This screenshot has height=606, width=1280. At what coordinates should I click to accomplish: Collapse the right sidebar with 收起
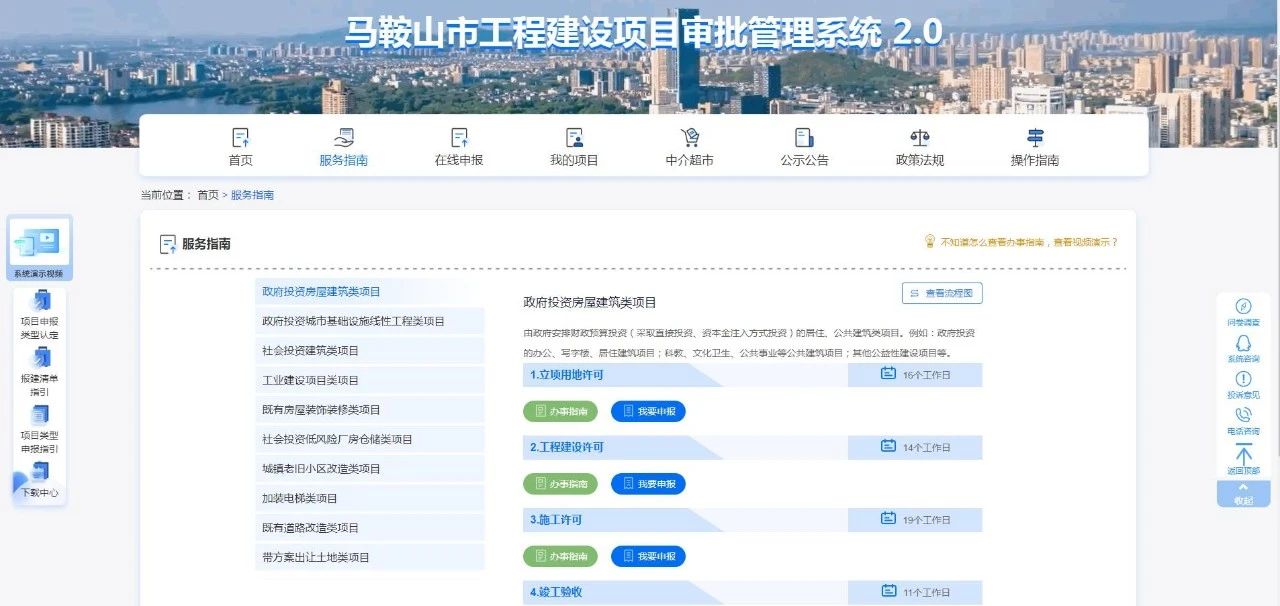pyautogui.click(x=1243, y=494)
